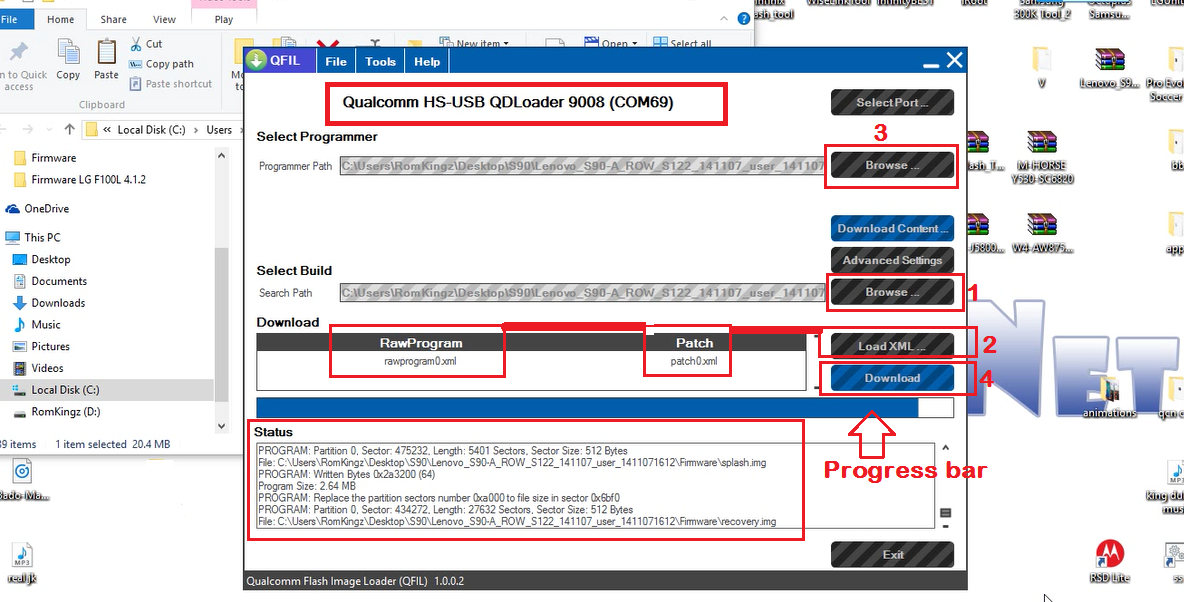Click the Up arrow in Explorer navigation
This screenshot has height=602, width=1184.
pos(69,130)
